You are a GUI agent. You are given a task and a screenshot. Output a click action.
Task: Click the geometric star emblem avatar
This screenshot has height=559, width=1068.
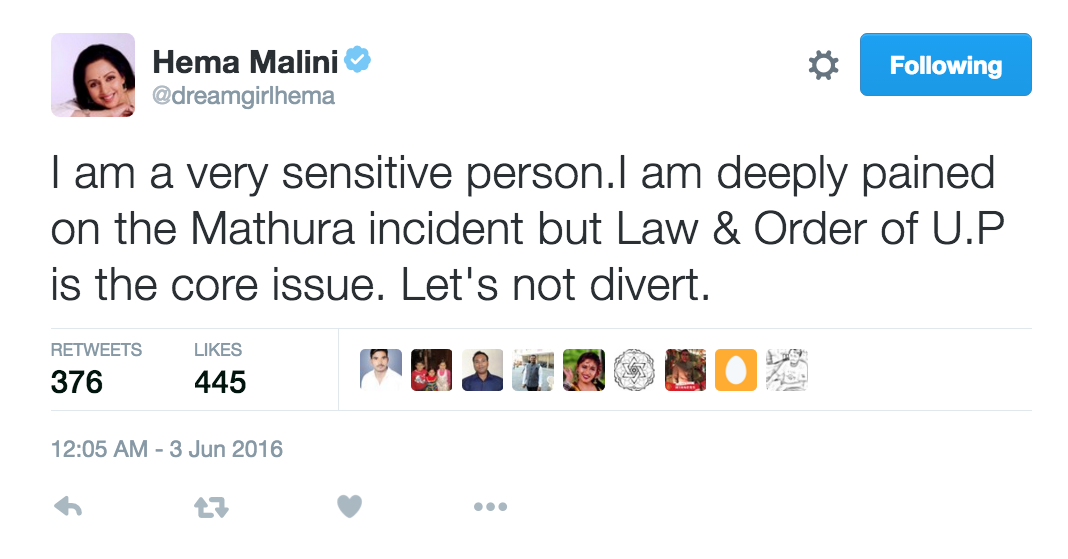pyautogui.click(x=633, y=370)
